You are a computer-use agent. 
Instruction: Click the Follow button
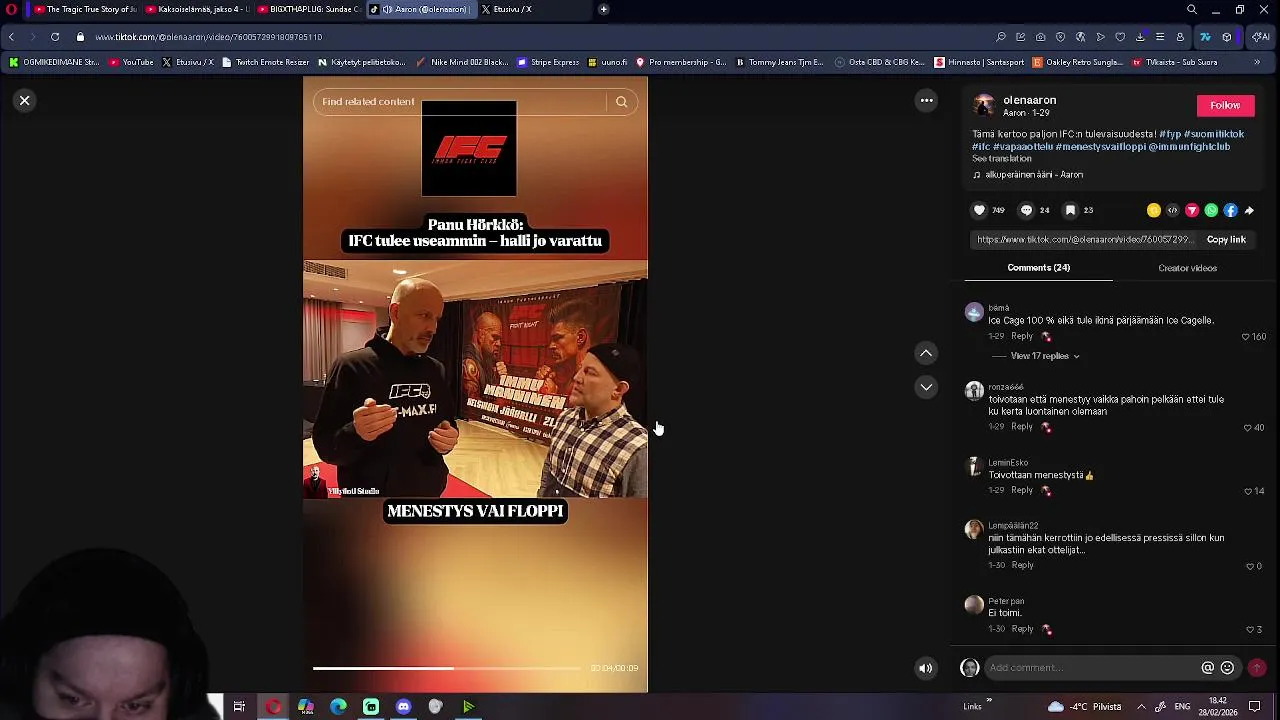coord(1225,106)
